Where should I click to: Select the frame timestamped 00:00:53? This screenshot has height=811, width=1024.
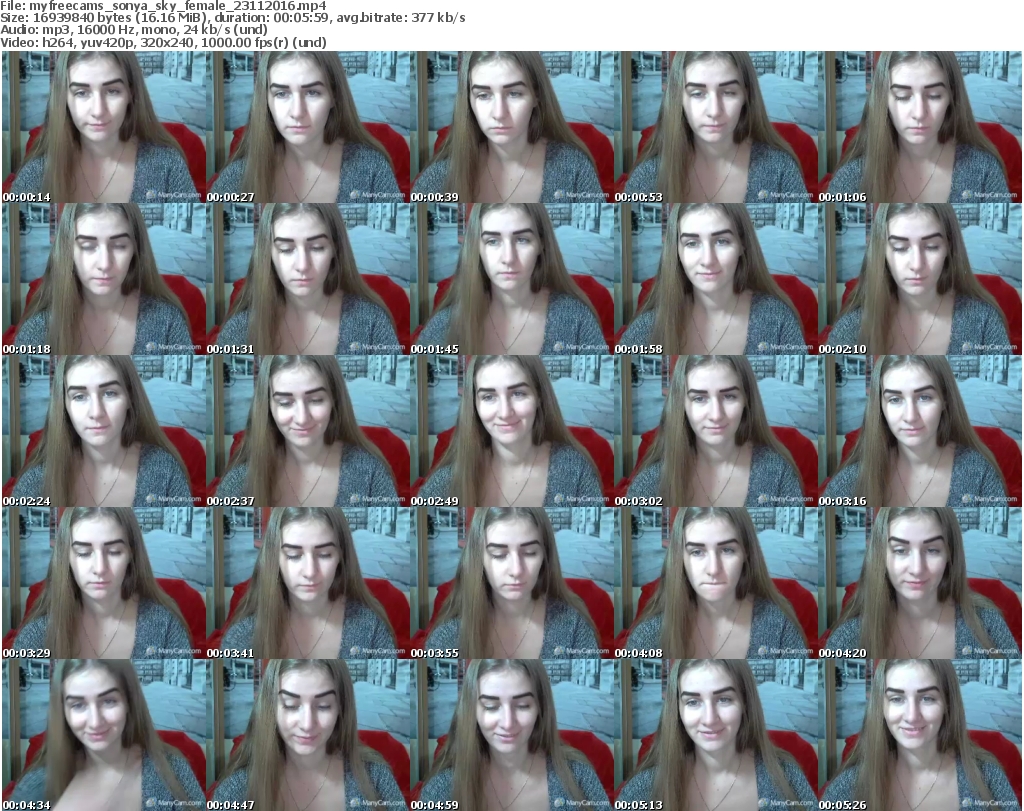click(716, 127)
